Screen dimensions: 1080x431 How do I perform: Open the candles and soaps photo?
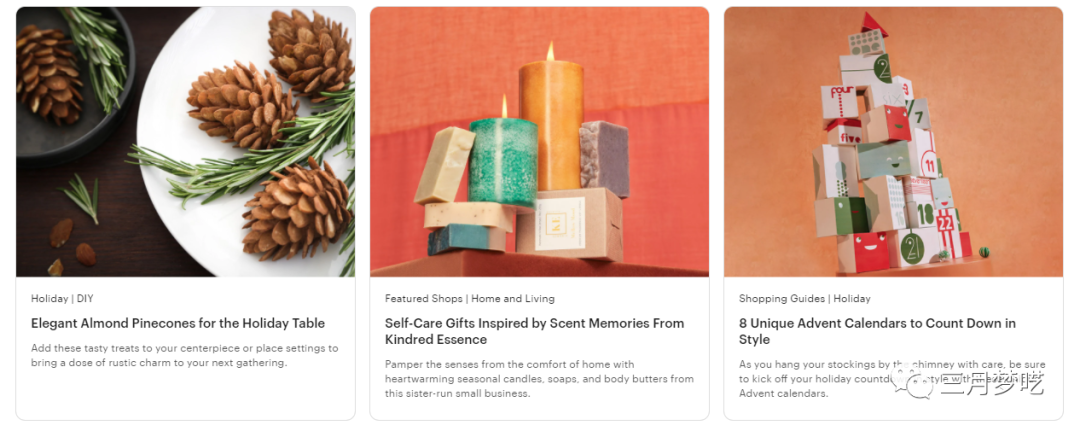(x=539, y=142)
